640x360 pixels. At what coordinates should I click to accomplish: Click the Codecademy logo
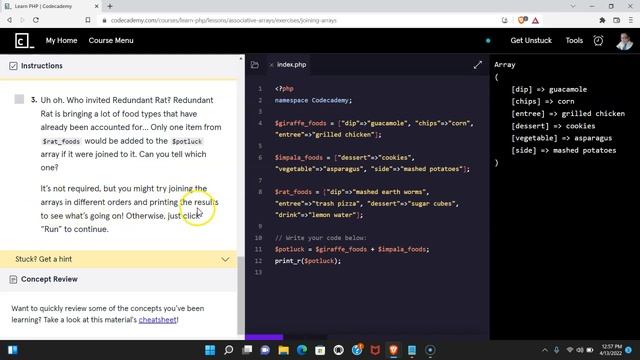24,40
